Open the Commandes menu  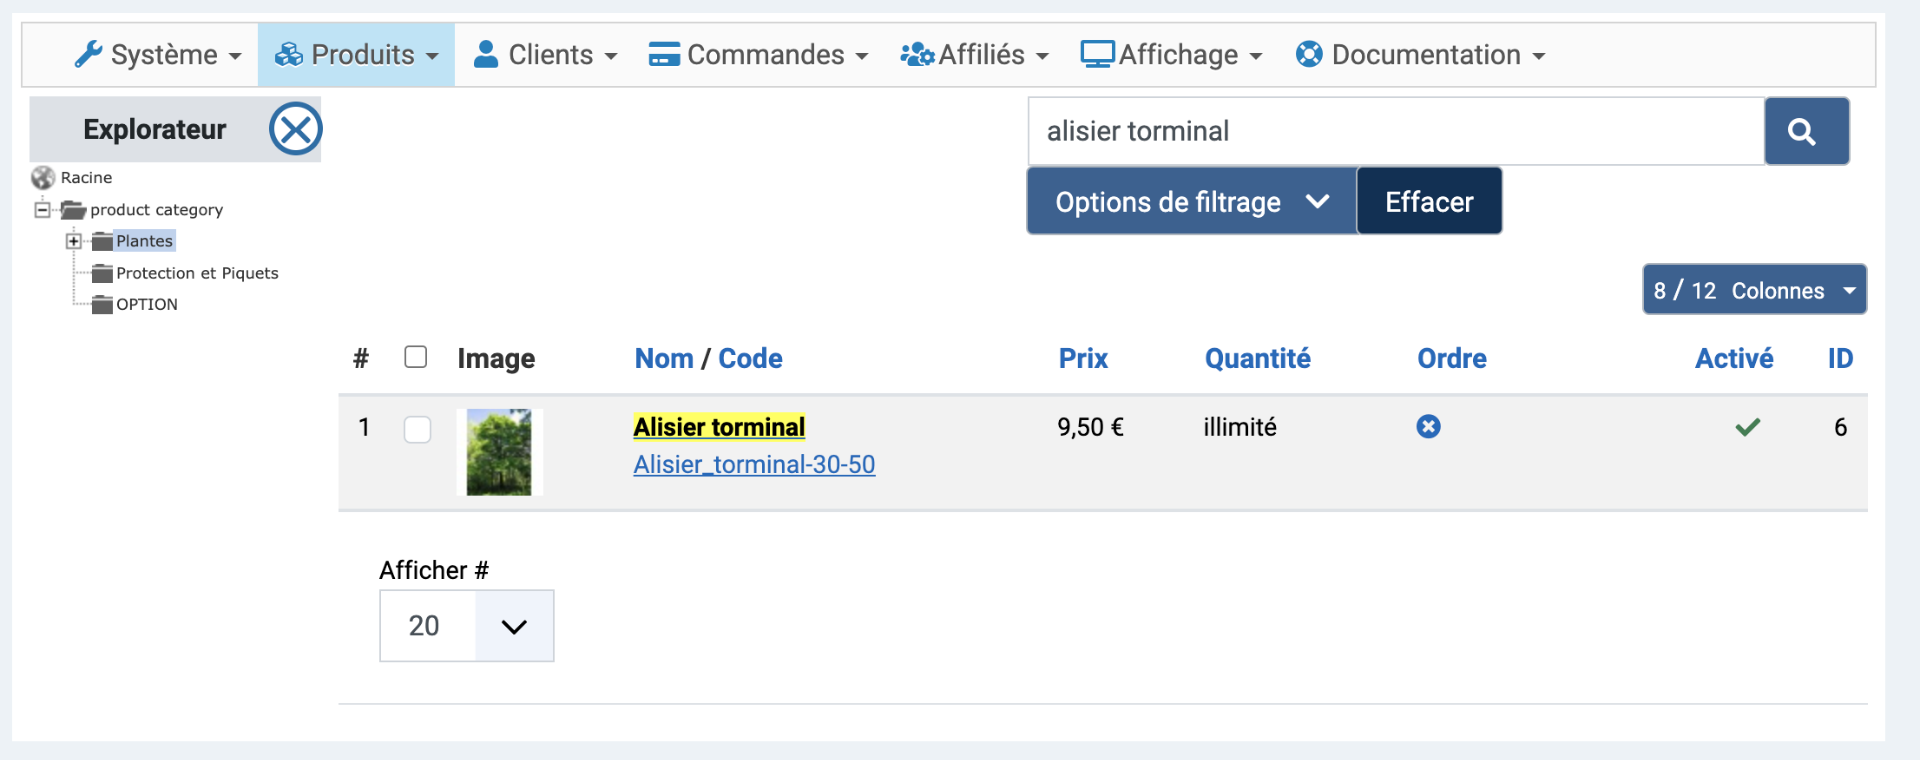pyautogui.click(x=758, y=55)
